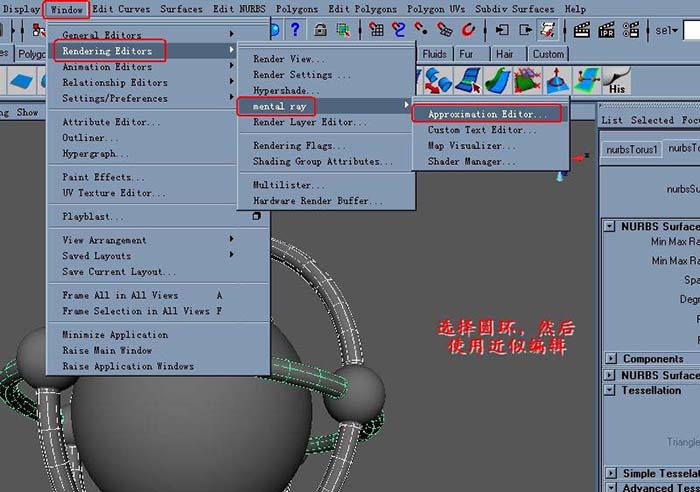Open the Subdiv Surfaces menu
Screen dimensions: 700x492
(x=515, y=9)
